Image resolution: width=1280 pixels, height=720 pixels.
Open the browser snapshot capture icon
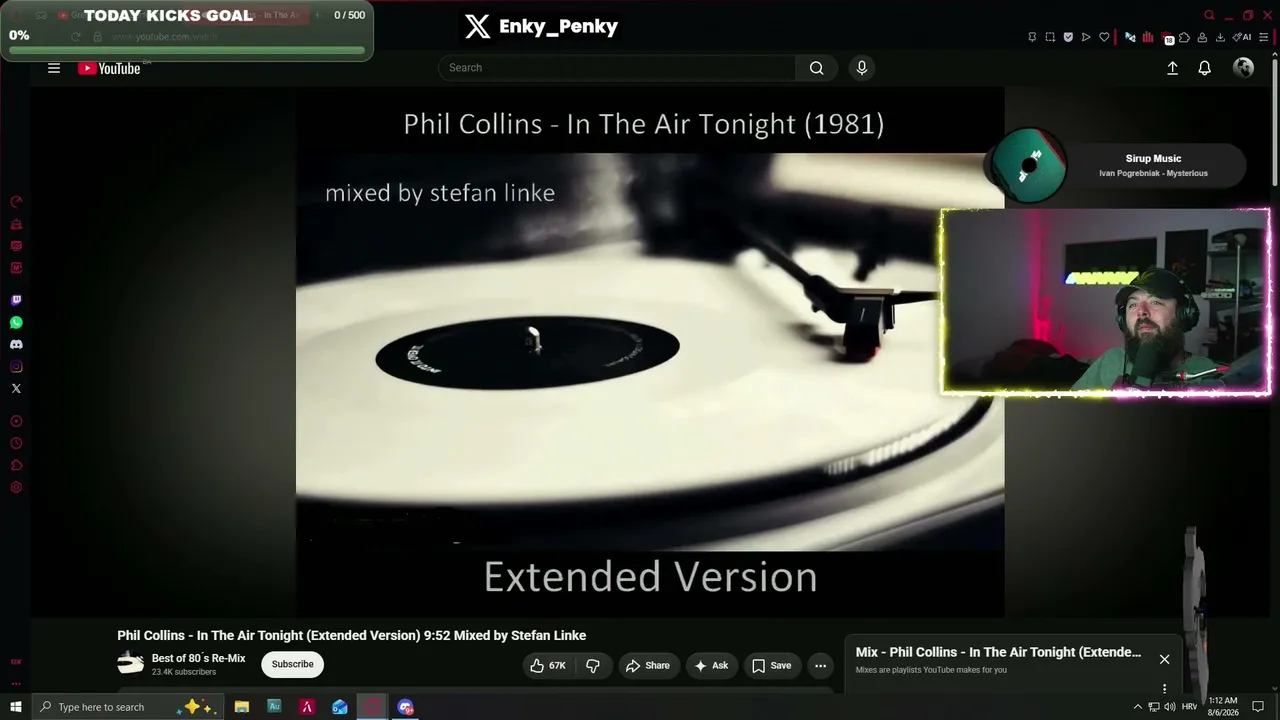(x=1050, y=37)
